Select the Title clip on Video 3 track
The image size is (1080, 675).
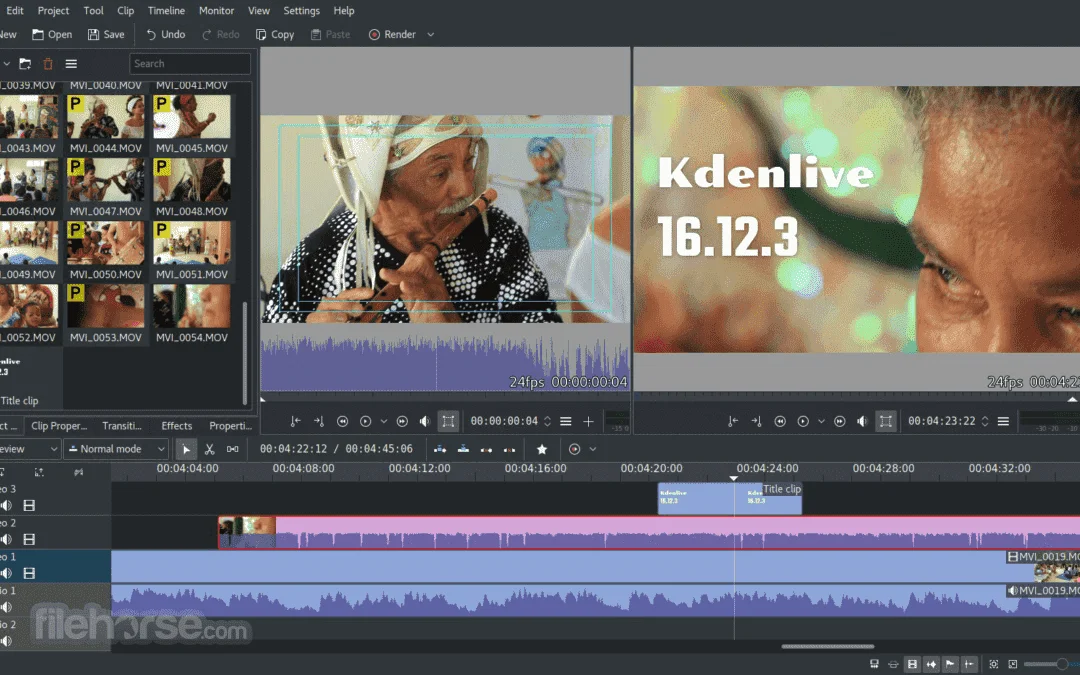point(729,498)
